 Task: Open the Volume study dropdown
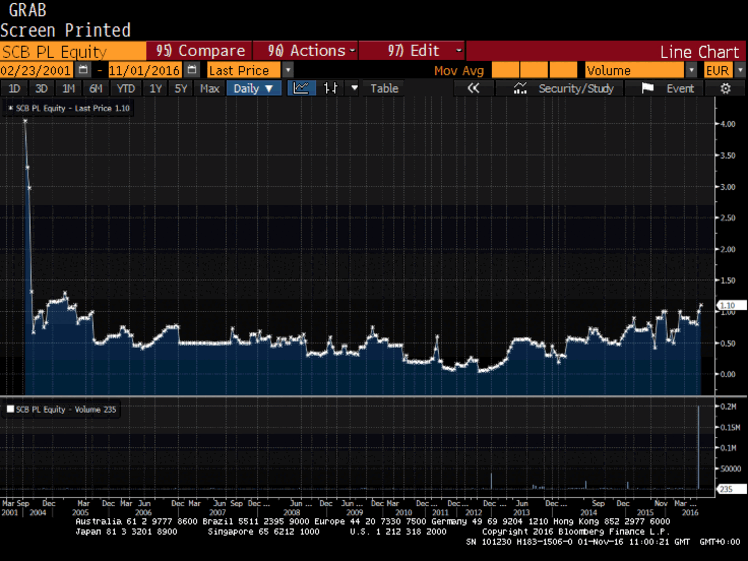[x=691, y=70]
